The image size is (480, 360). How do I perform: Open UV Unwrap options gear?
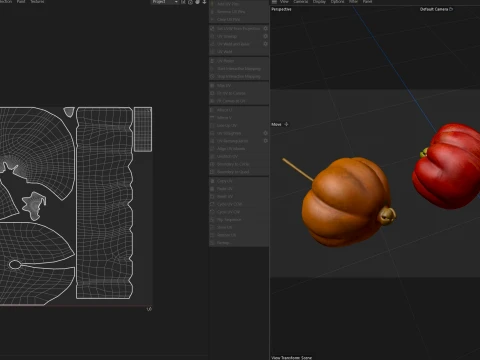coord(266,36)
